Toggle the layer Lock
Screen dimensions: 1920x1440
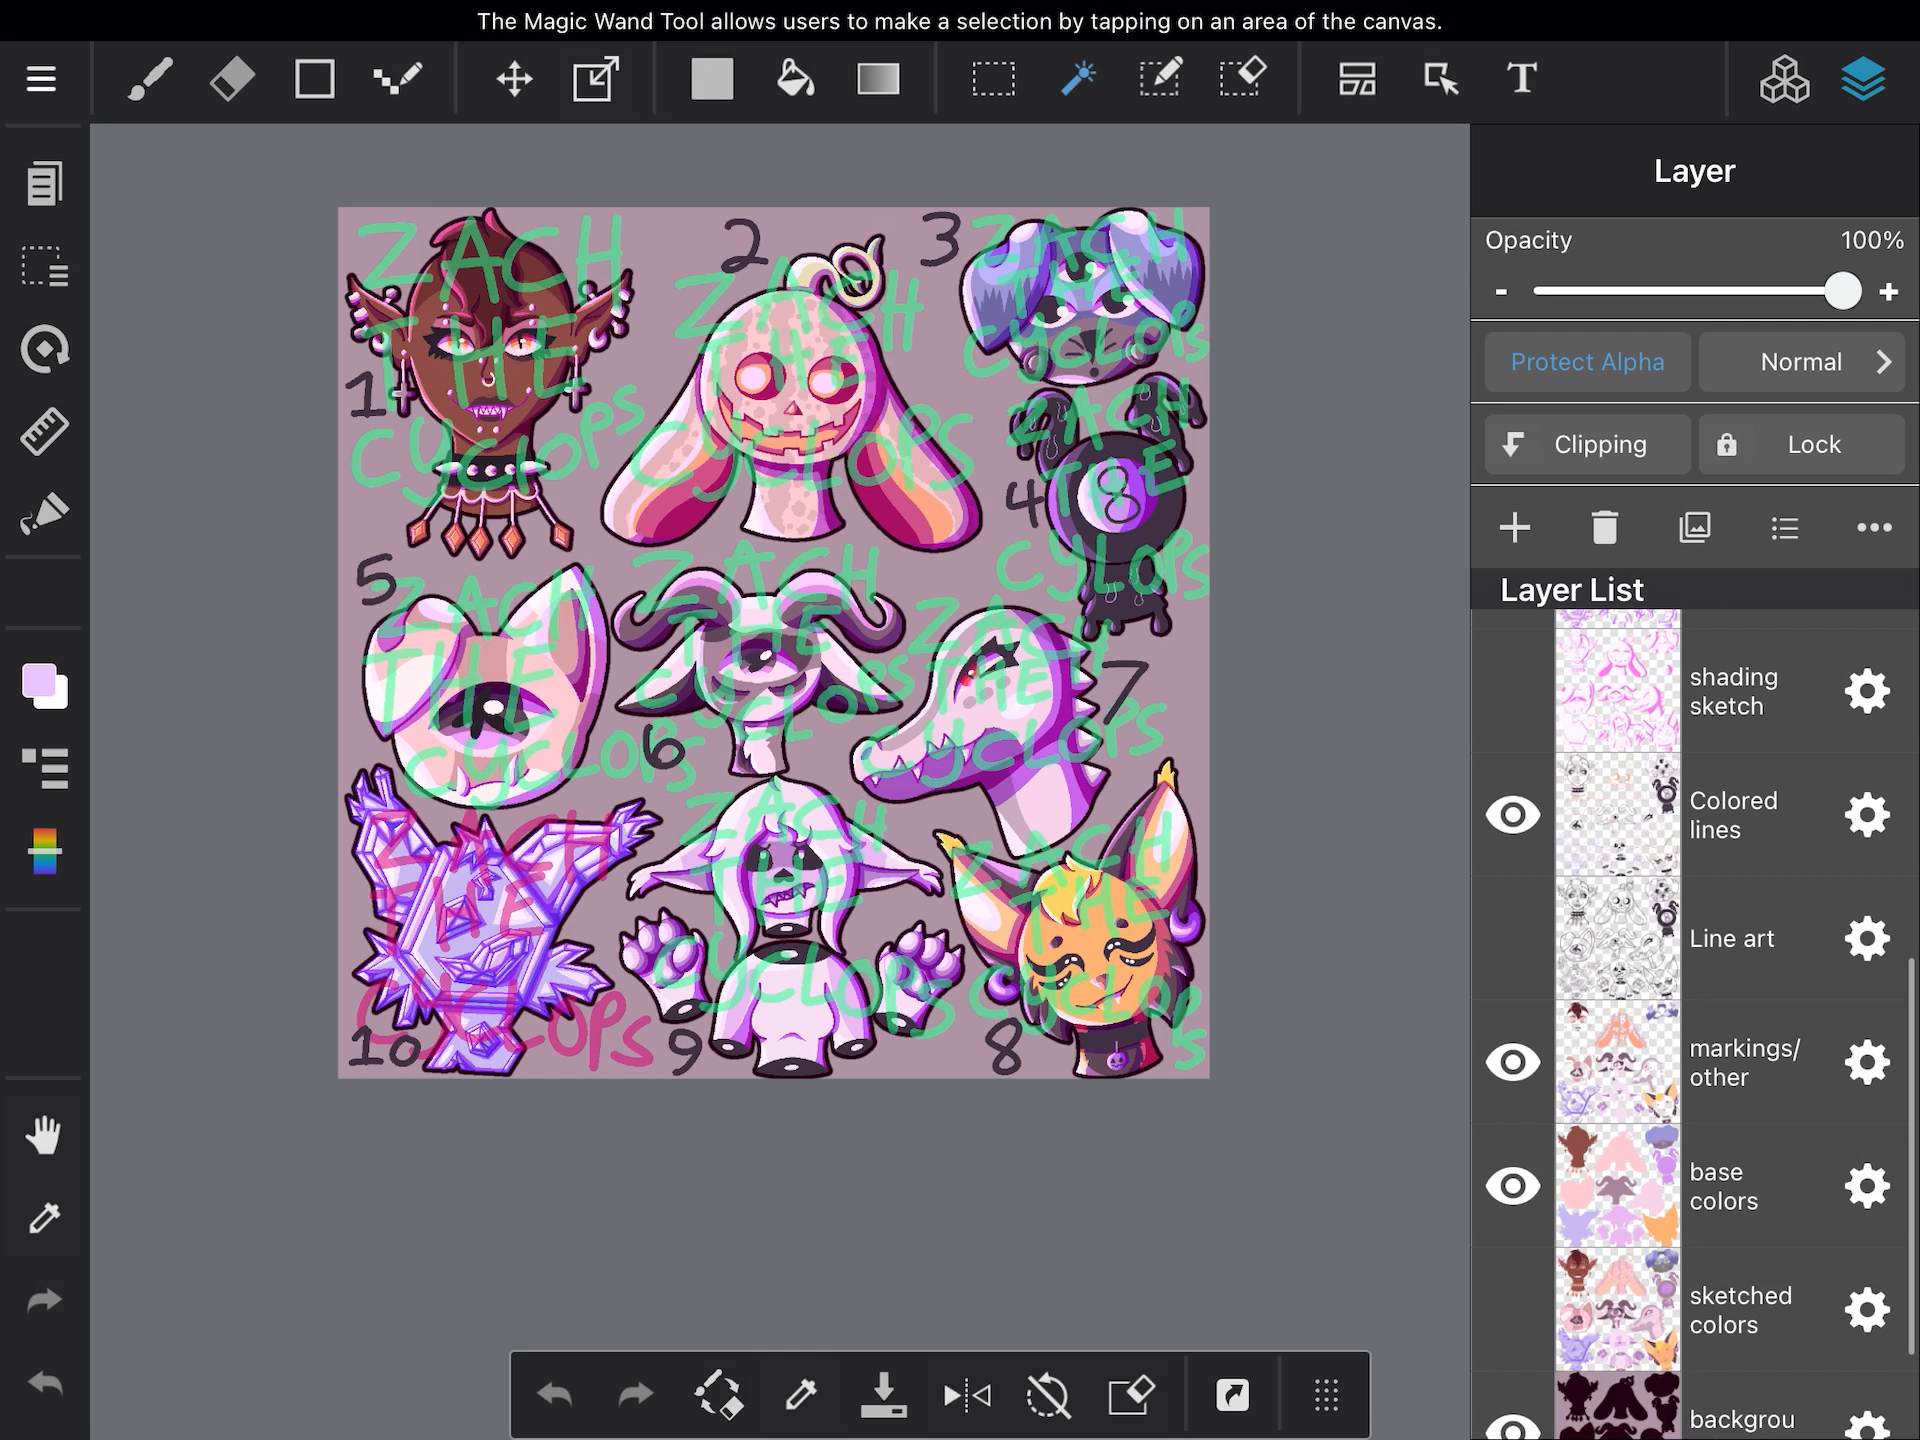tap(1802, 444)
